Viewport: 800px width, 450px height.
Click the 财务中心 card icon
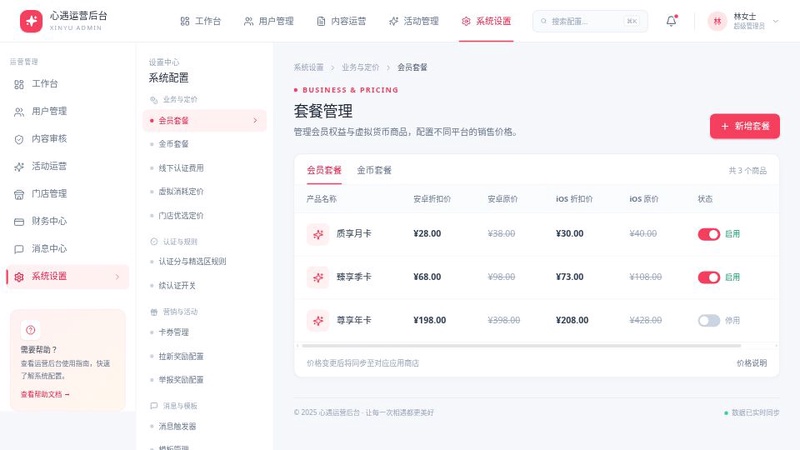click(x=19, y=222)
